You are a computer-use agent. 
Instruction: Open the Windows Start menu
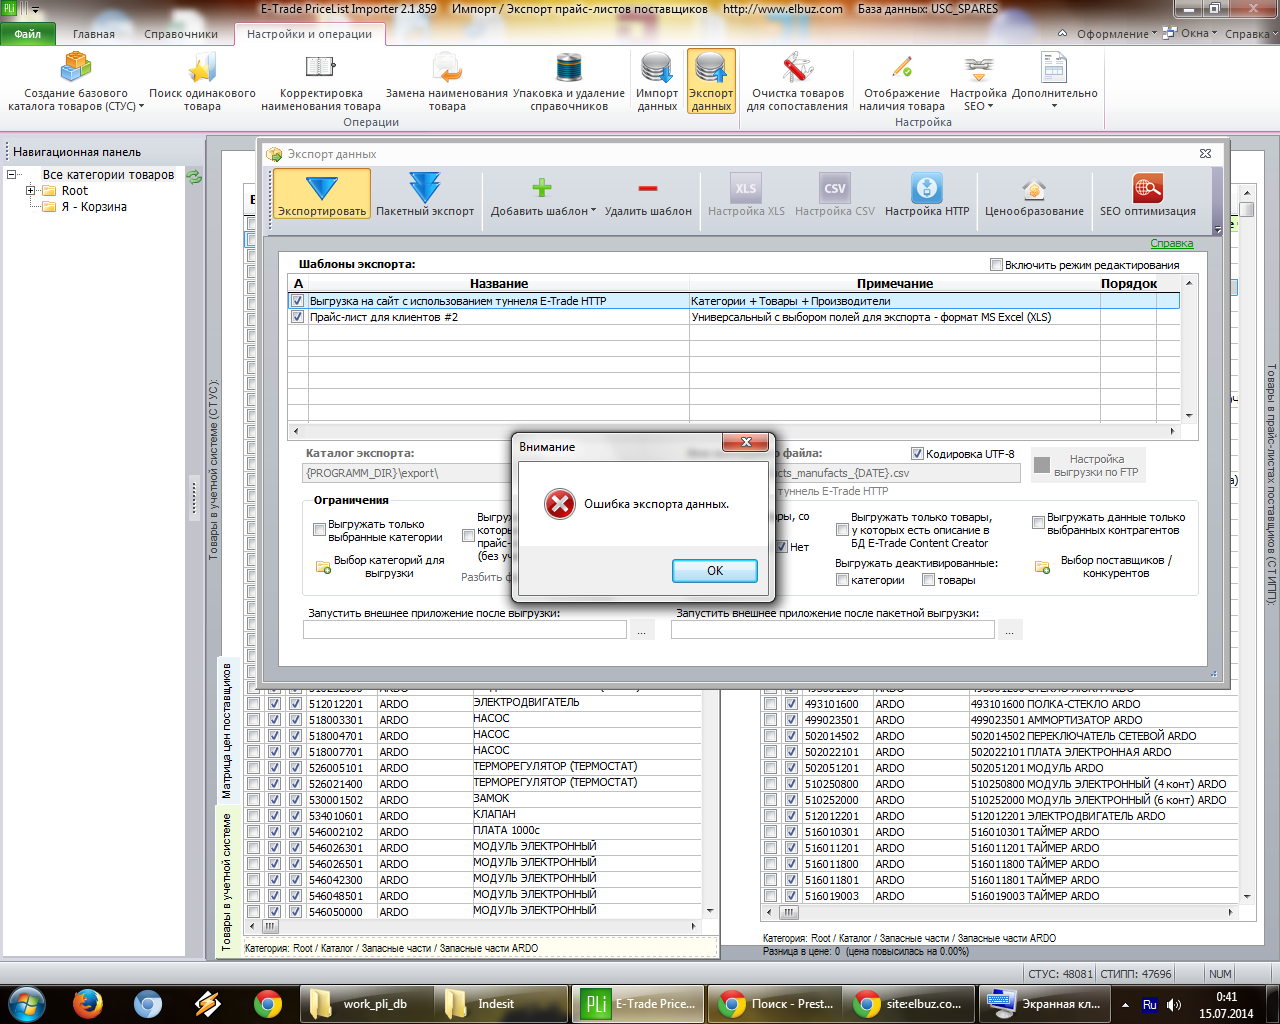tap(26, 1003)
